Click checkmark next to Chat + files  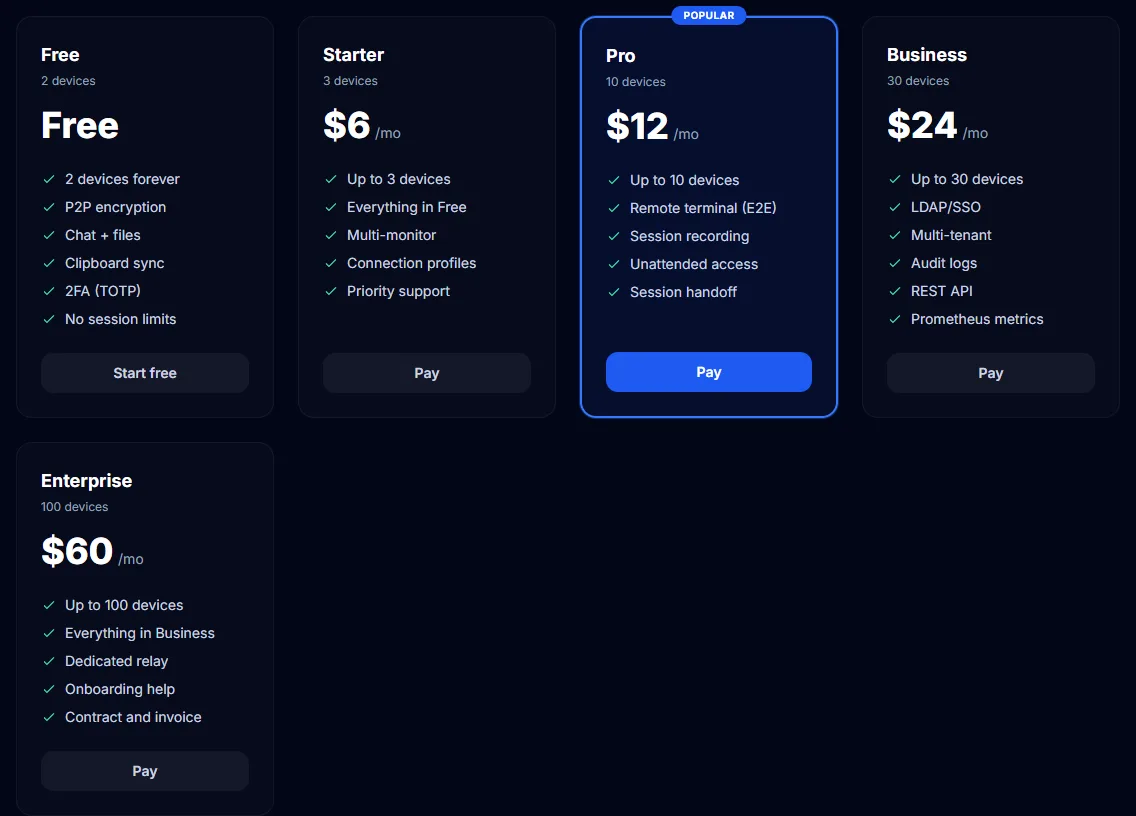click(x=49, y=235)
